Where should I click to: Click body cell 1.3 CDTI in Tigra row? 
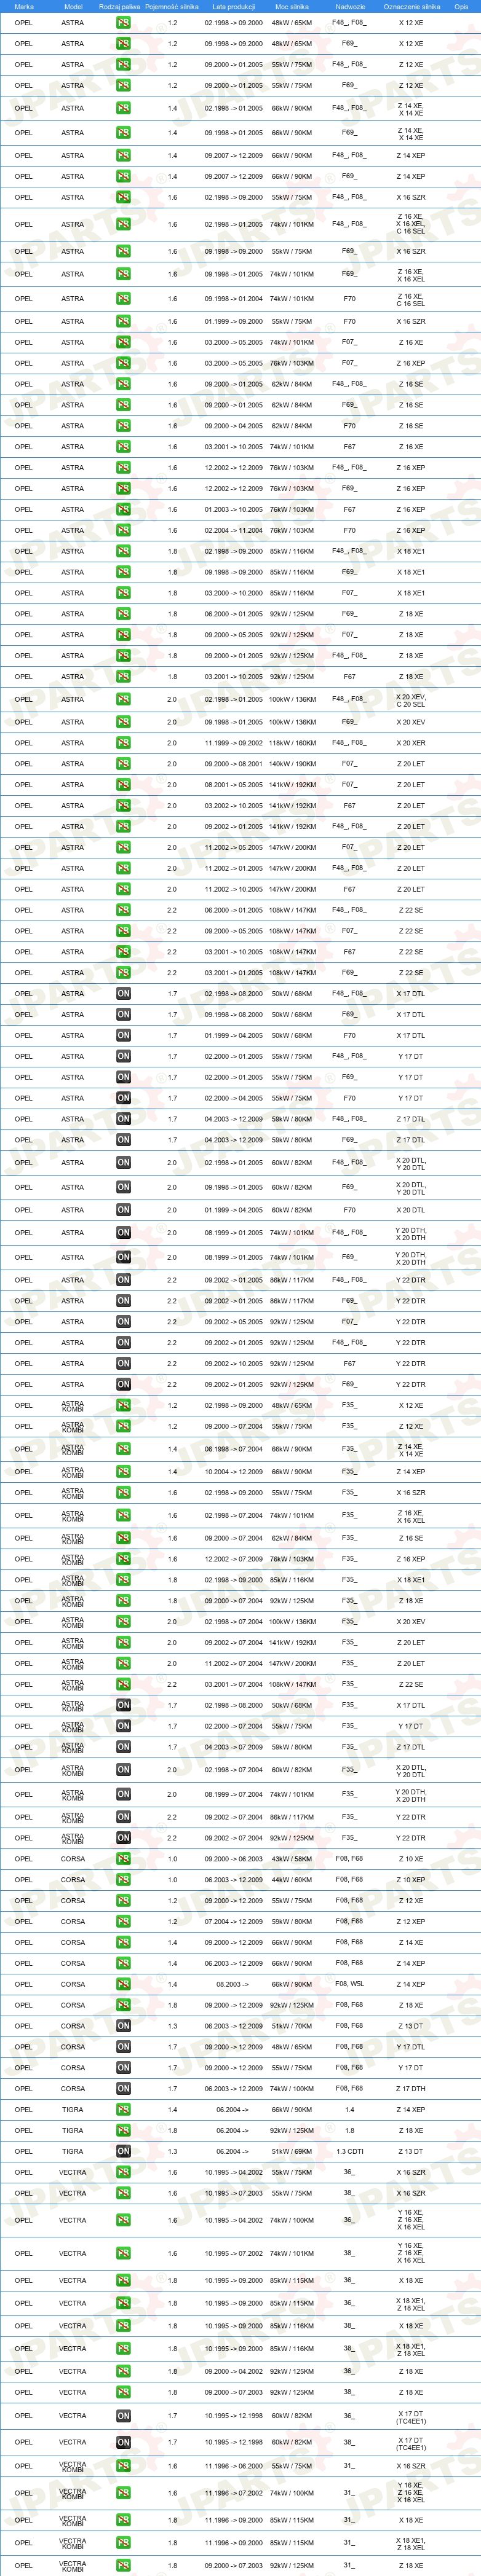click(349, 2152)
